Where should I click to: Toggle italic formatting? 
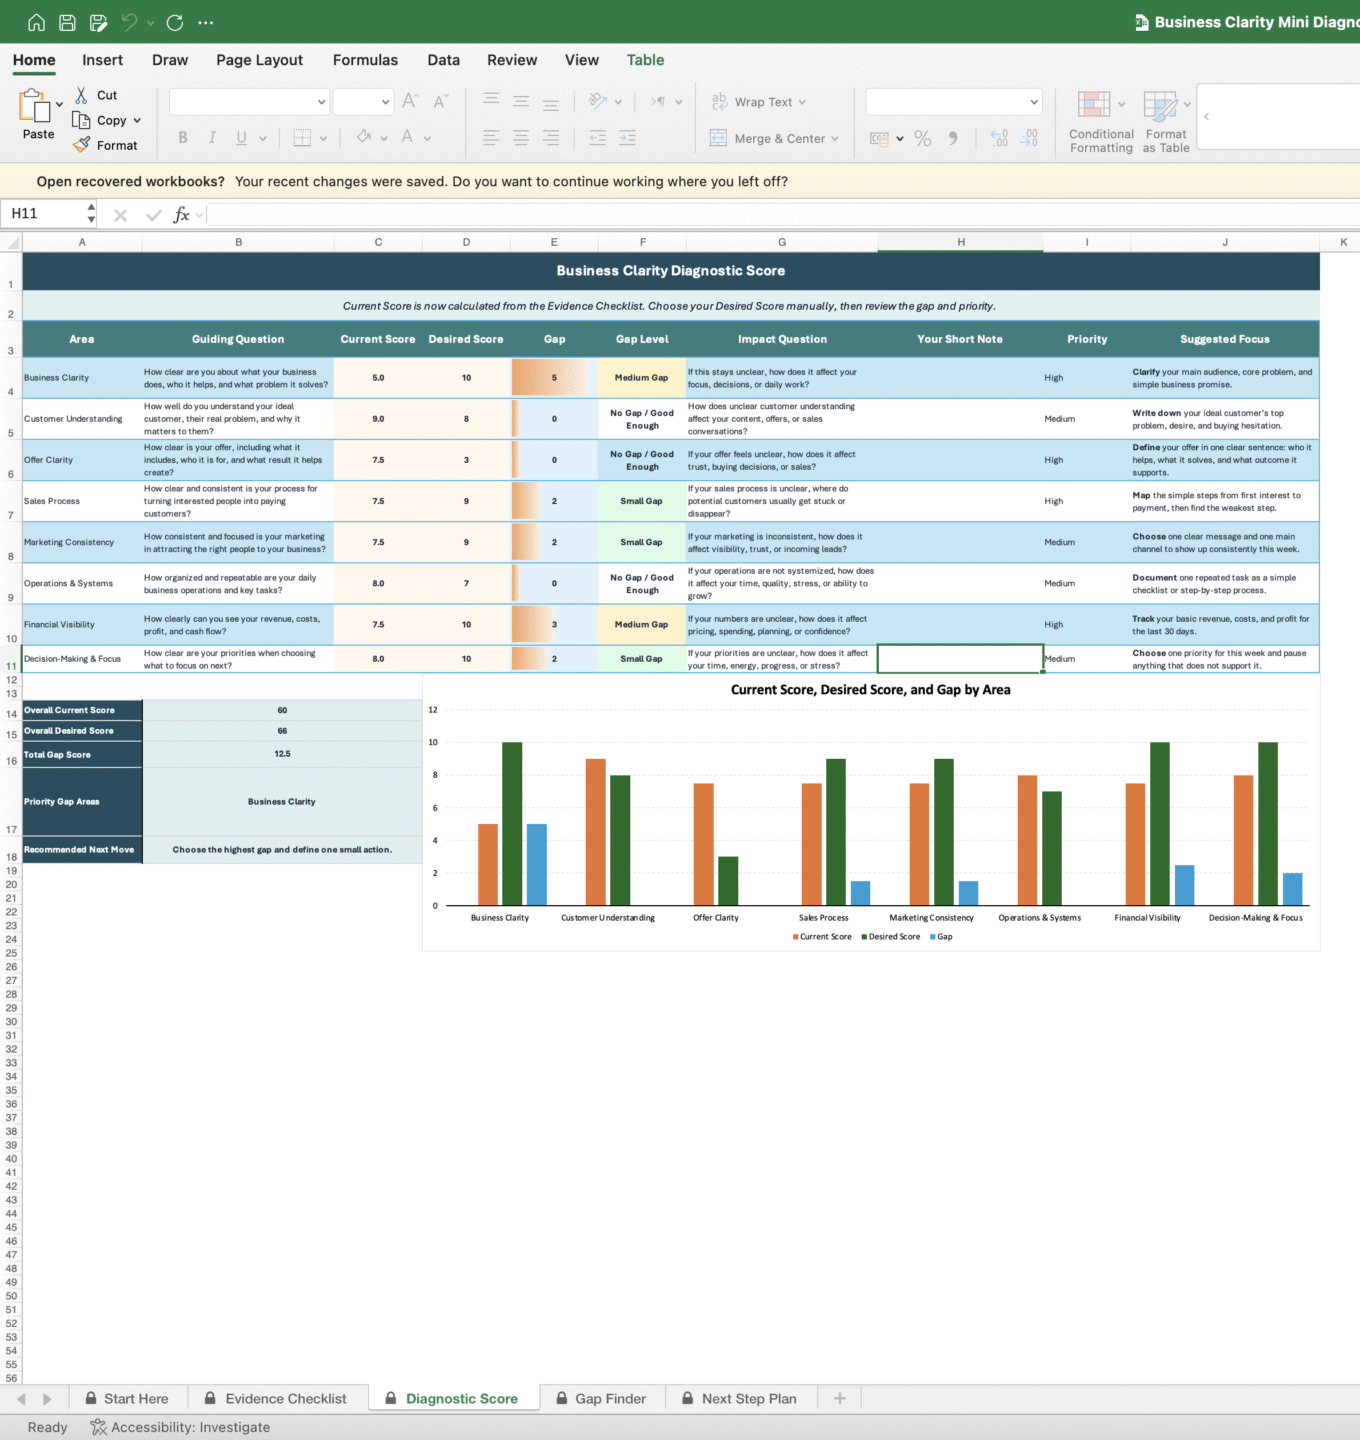click(212, 138)
